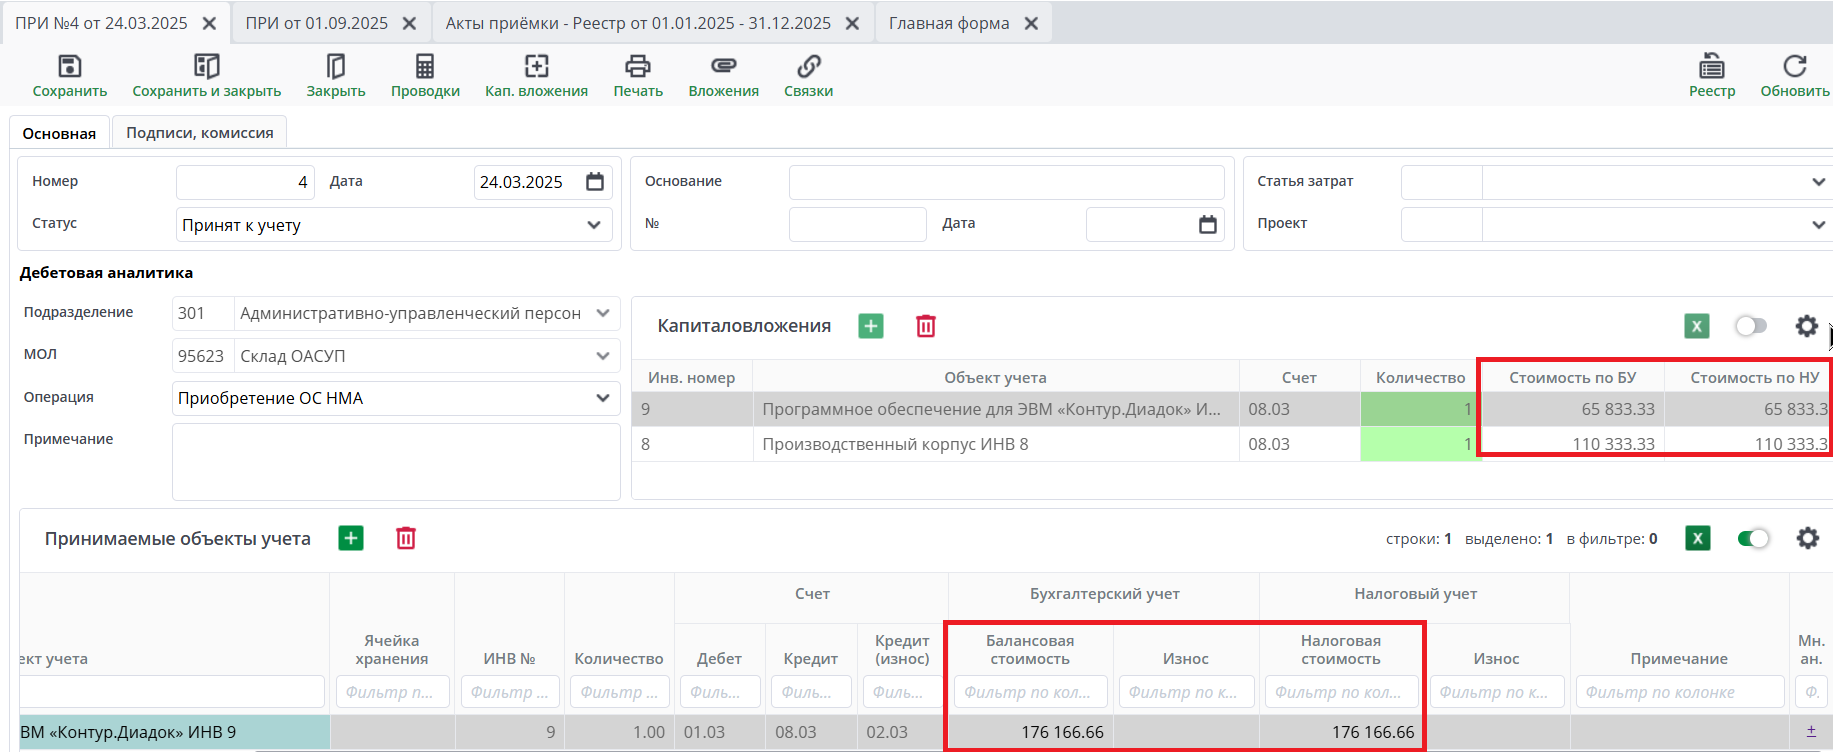Switch to Главная форма tab
The image size is (1833, 752).
coord(948,23)
